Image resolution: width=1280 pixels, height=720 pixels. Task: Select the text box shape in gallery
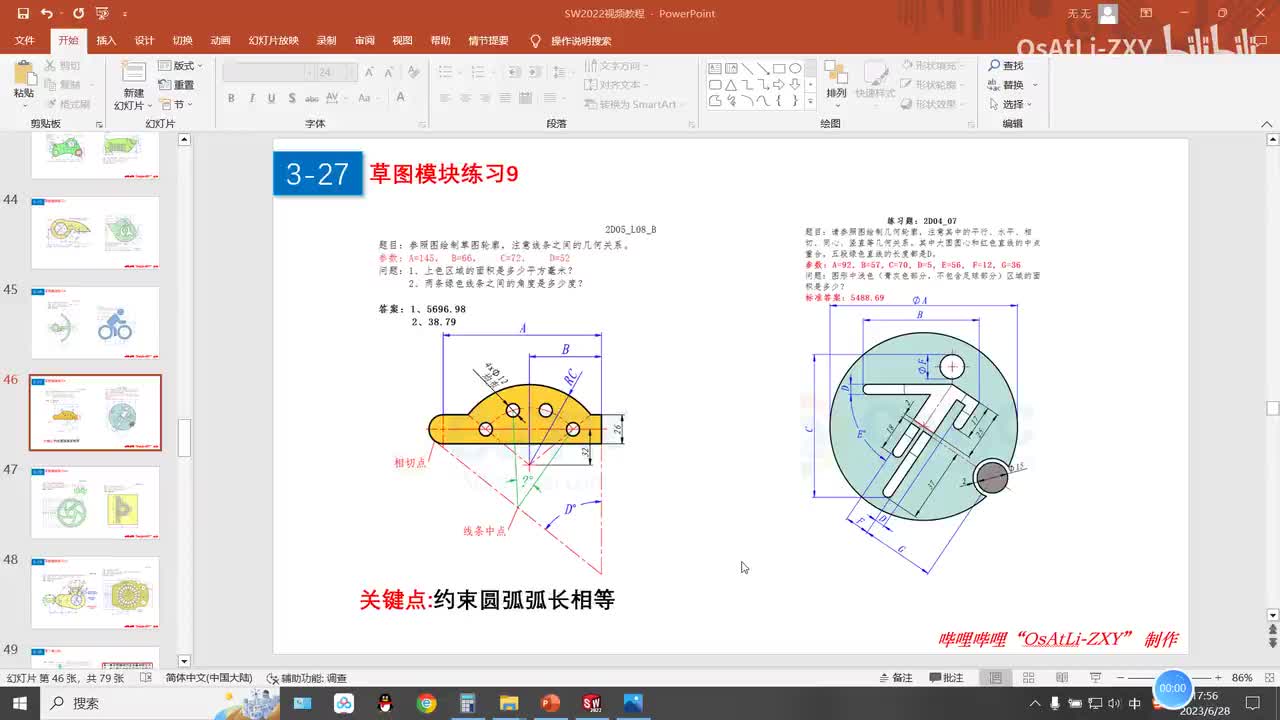click(x=715, y=69)
